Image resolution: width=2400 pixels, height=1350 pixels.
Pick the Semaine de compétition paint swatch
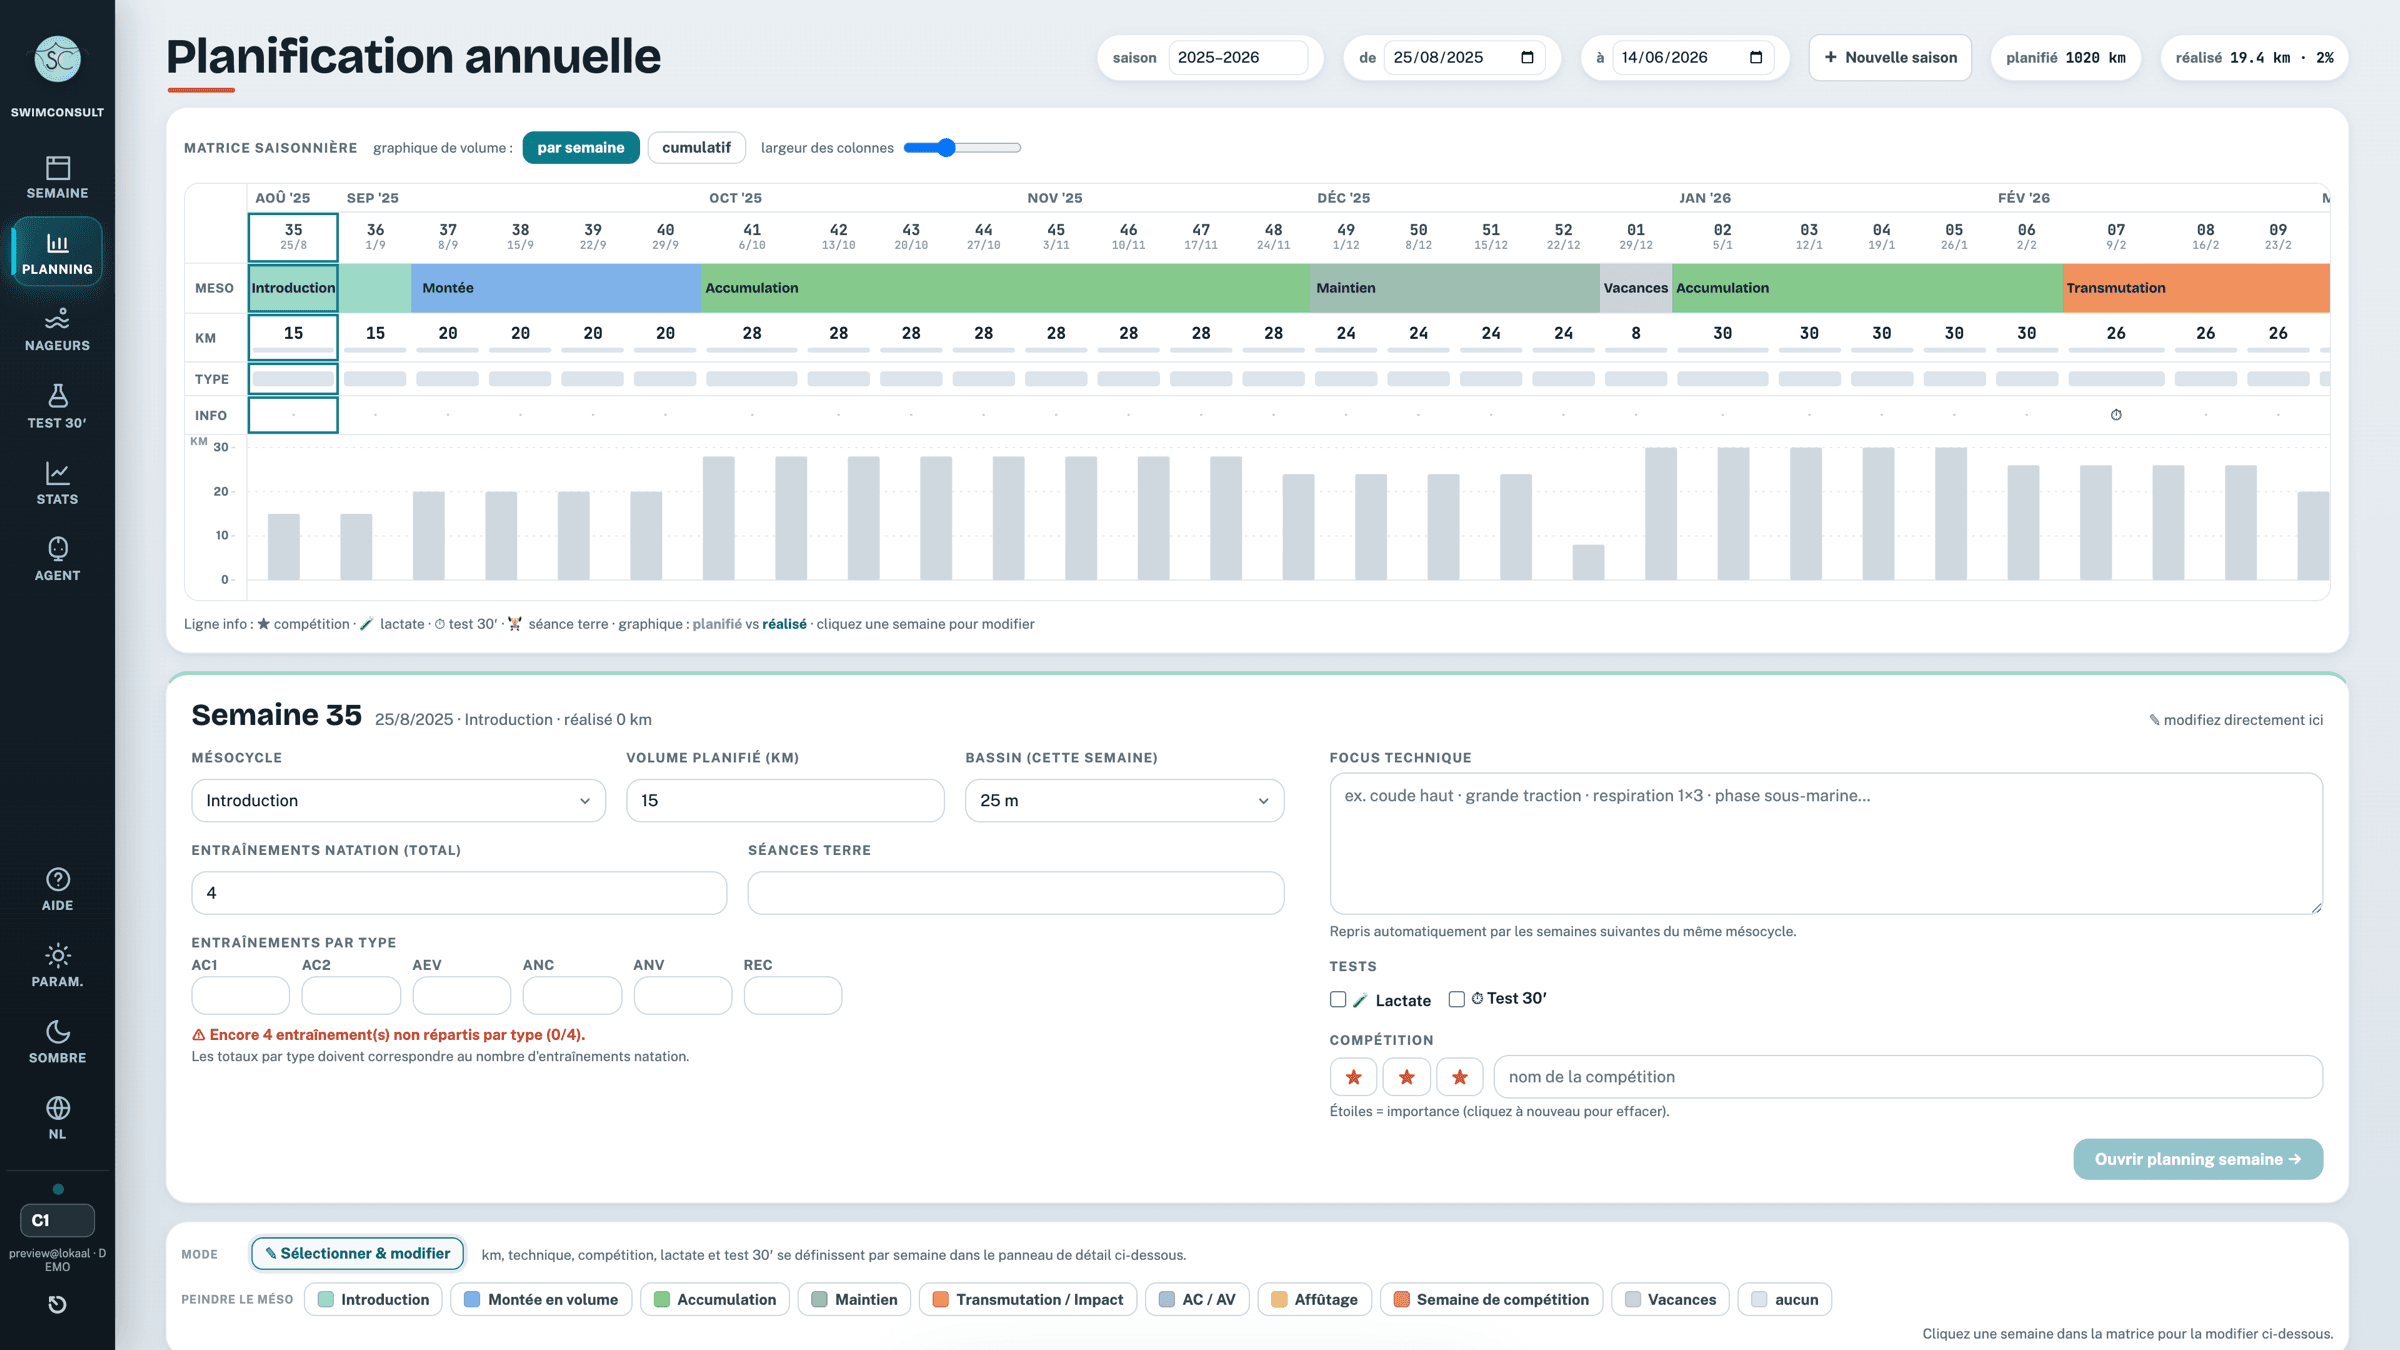1491,1299
